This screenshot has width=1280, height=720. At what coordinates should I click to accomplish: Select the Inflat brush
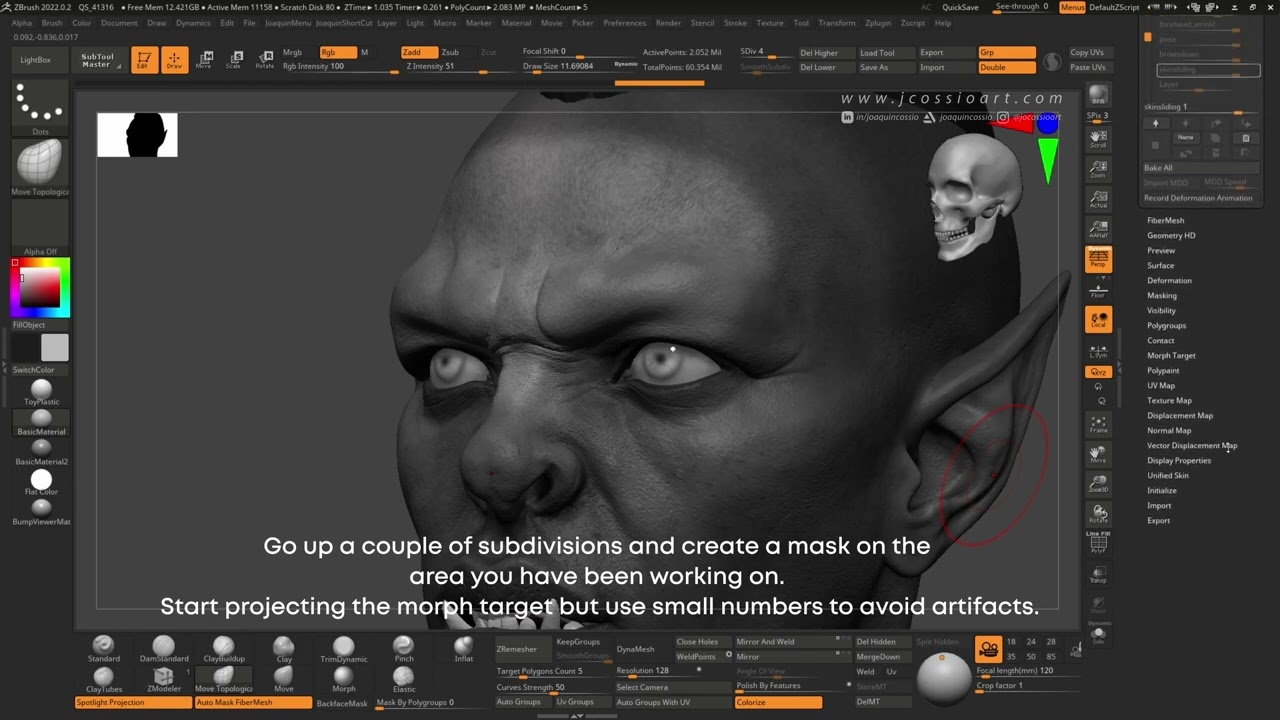(x=464, y=649)
